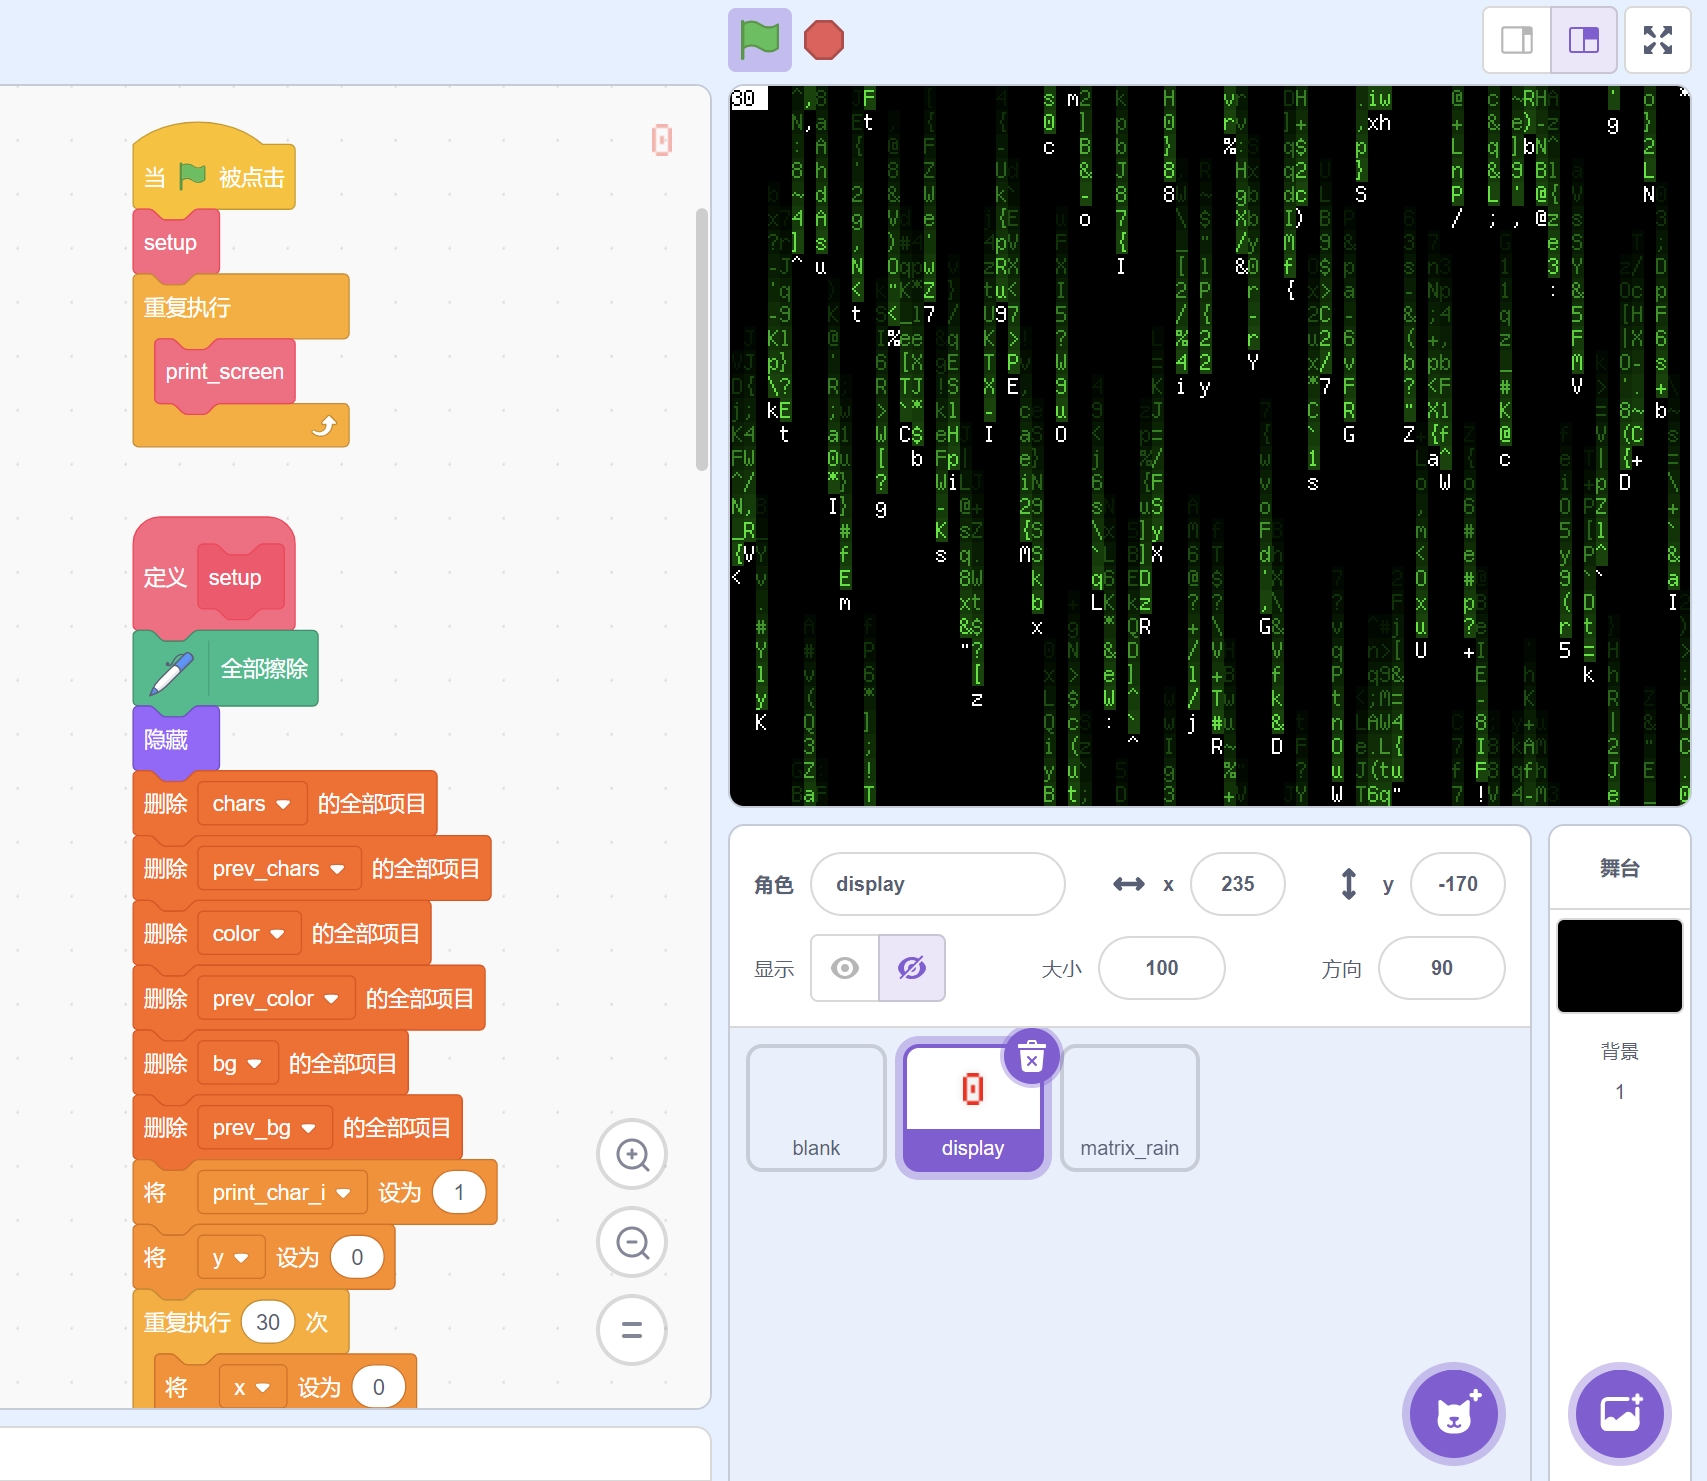Viewport: 1707px width, 1481px height.
Task: Switch to small stage layout
Action: [1517, 41]
